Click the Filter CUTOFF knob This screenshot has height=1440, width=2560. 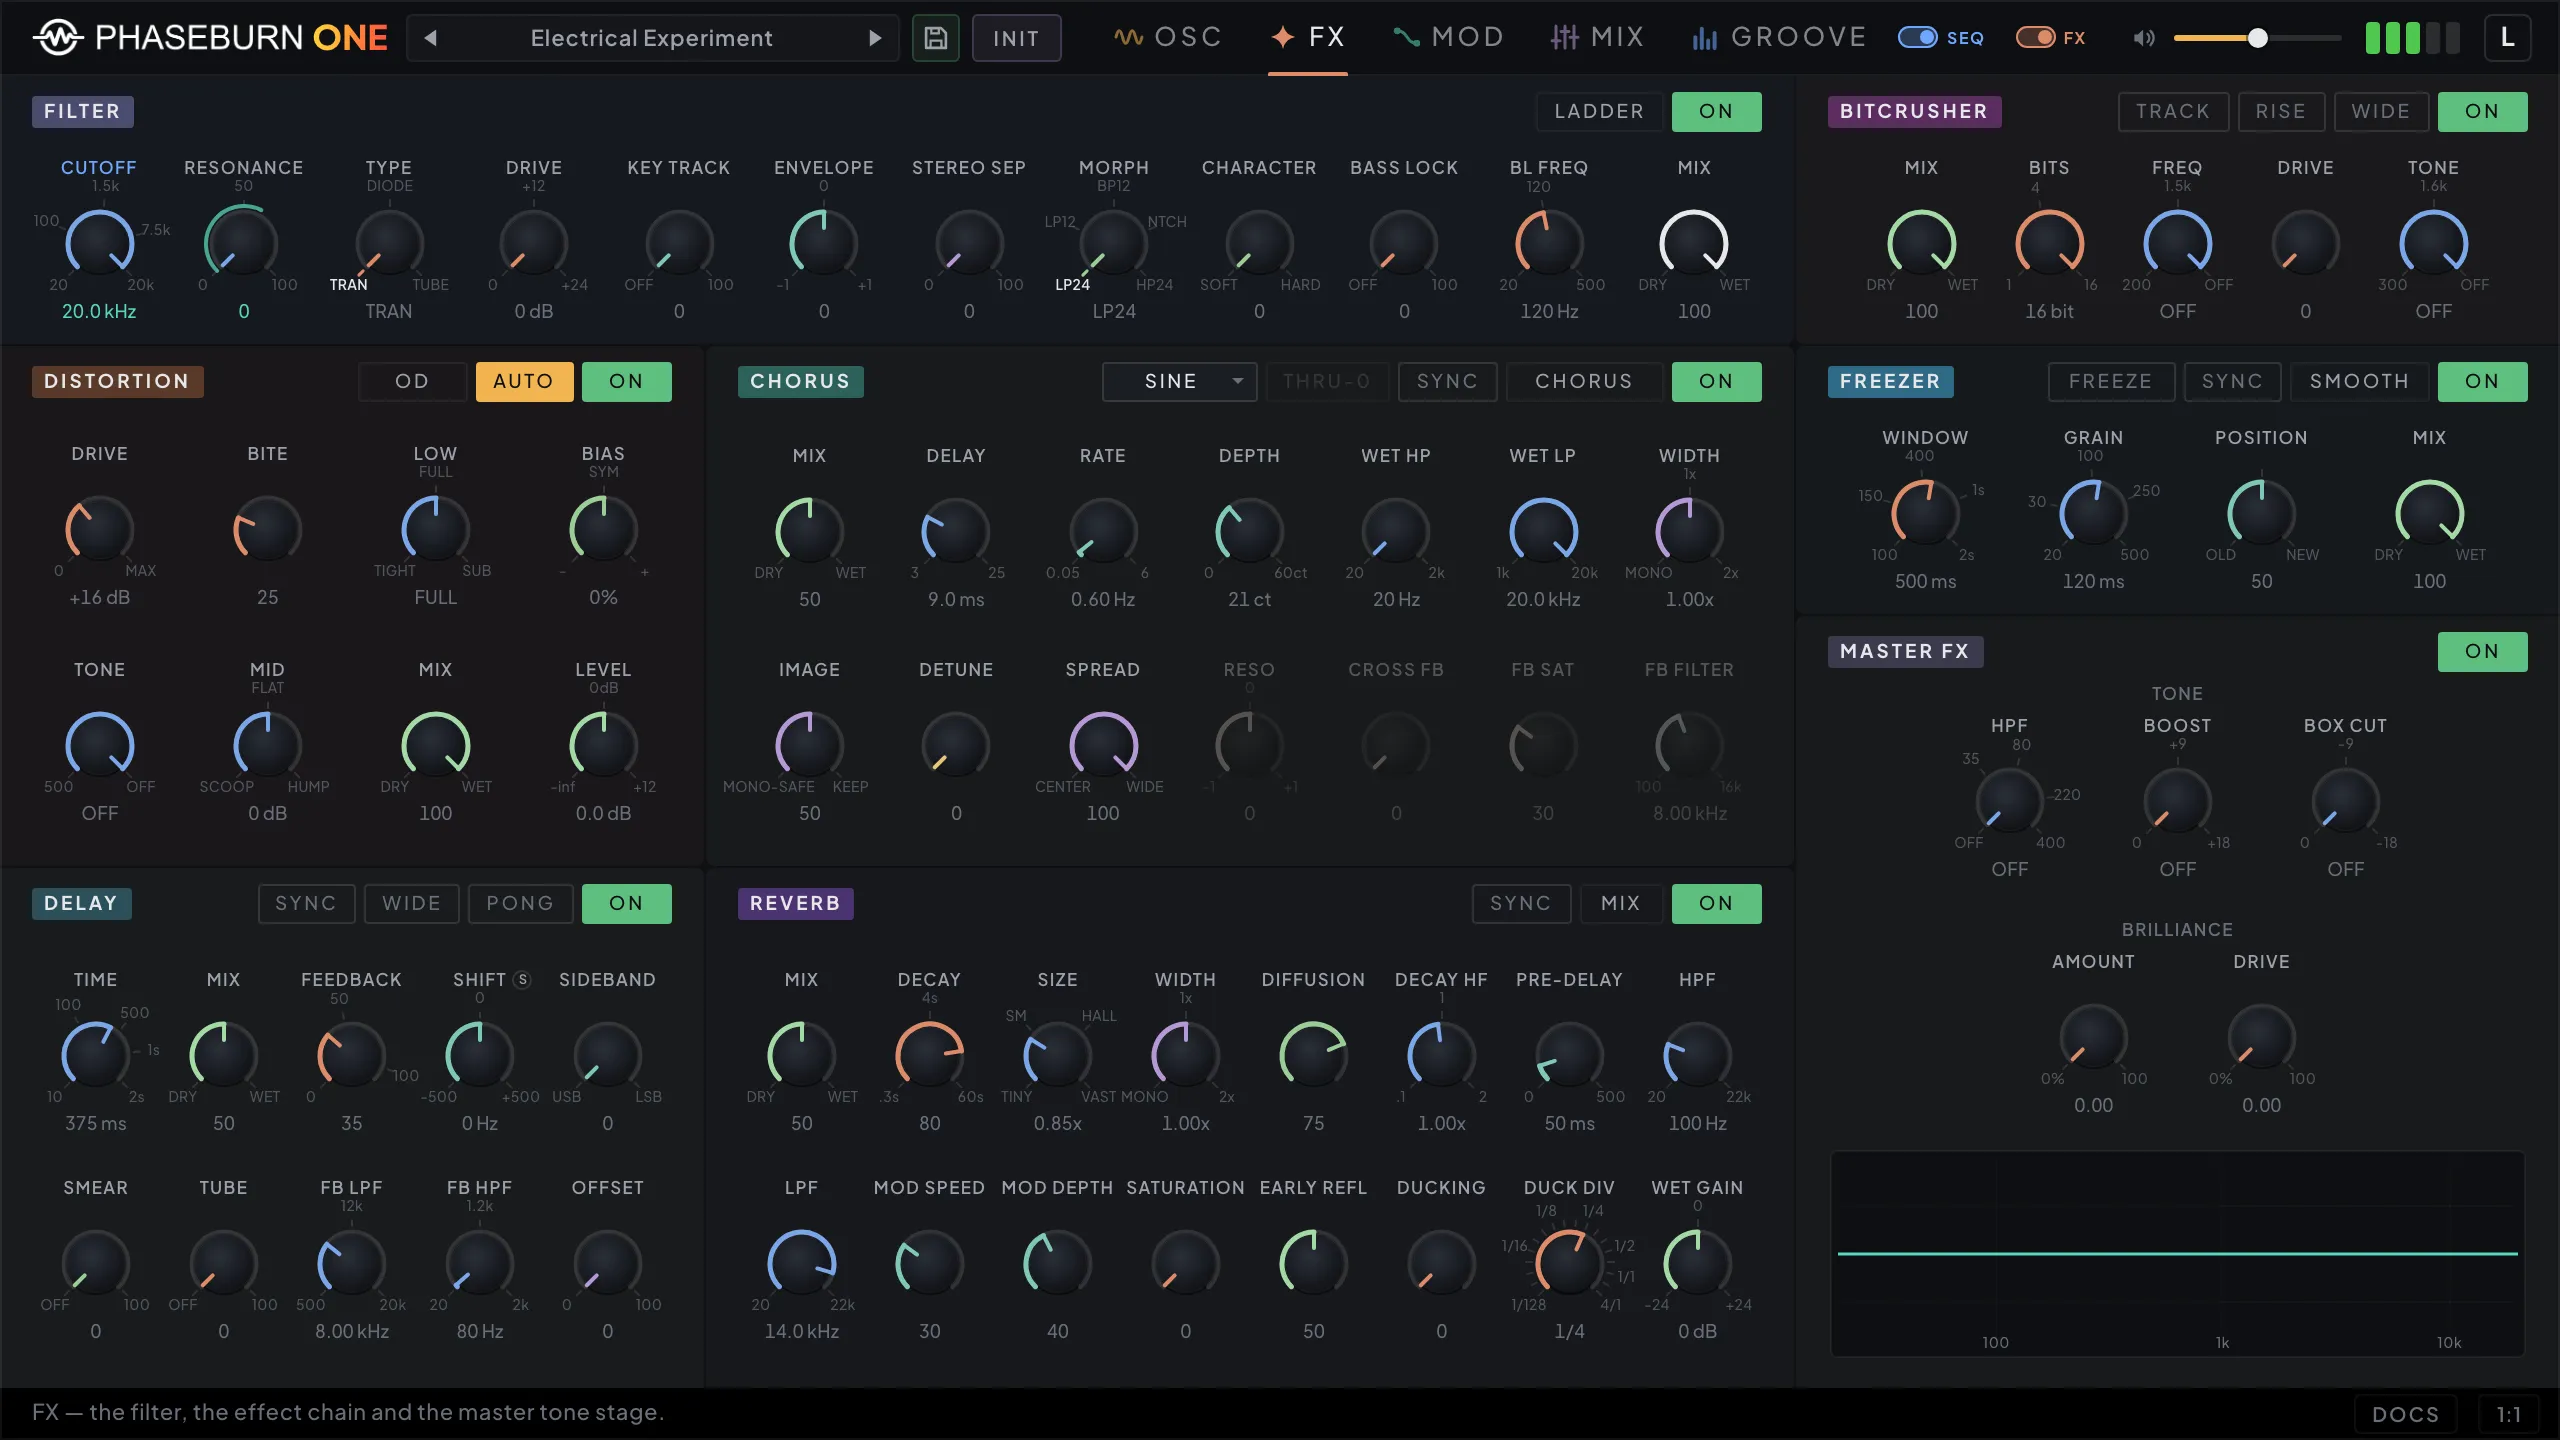point(99,243)
